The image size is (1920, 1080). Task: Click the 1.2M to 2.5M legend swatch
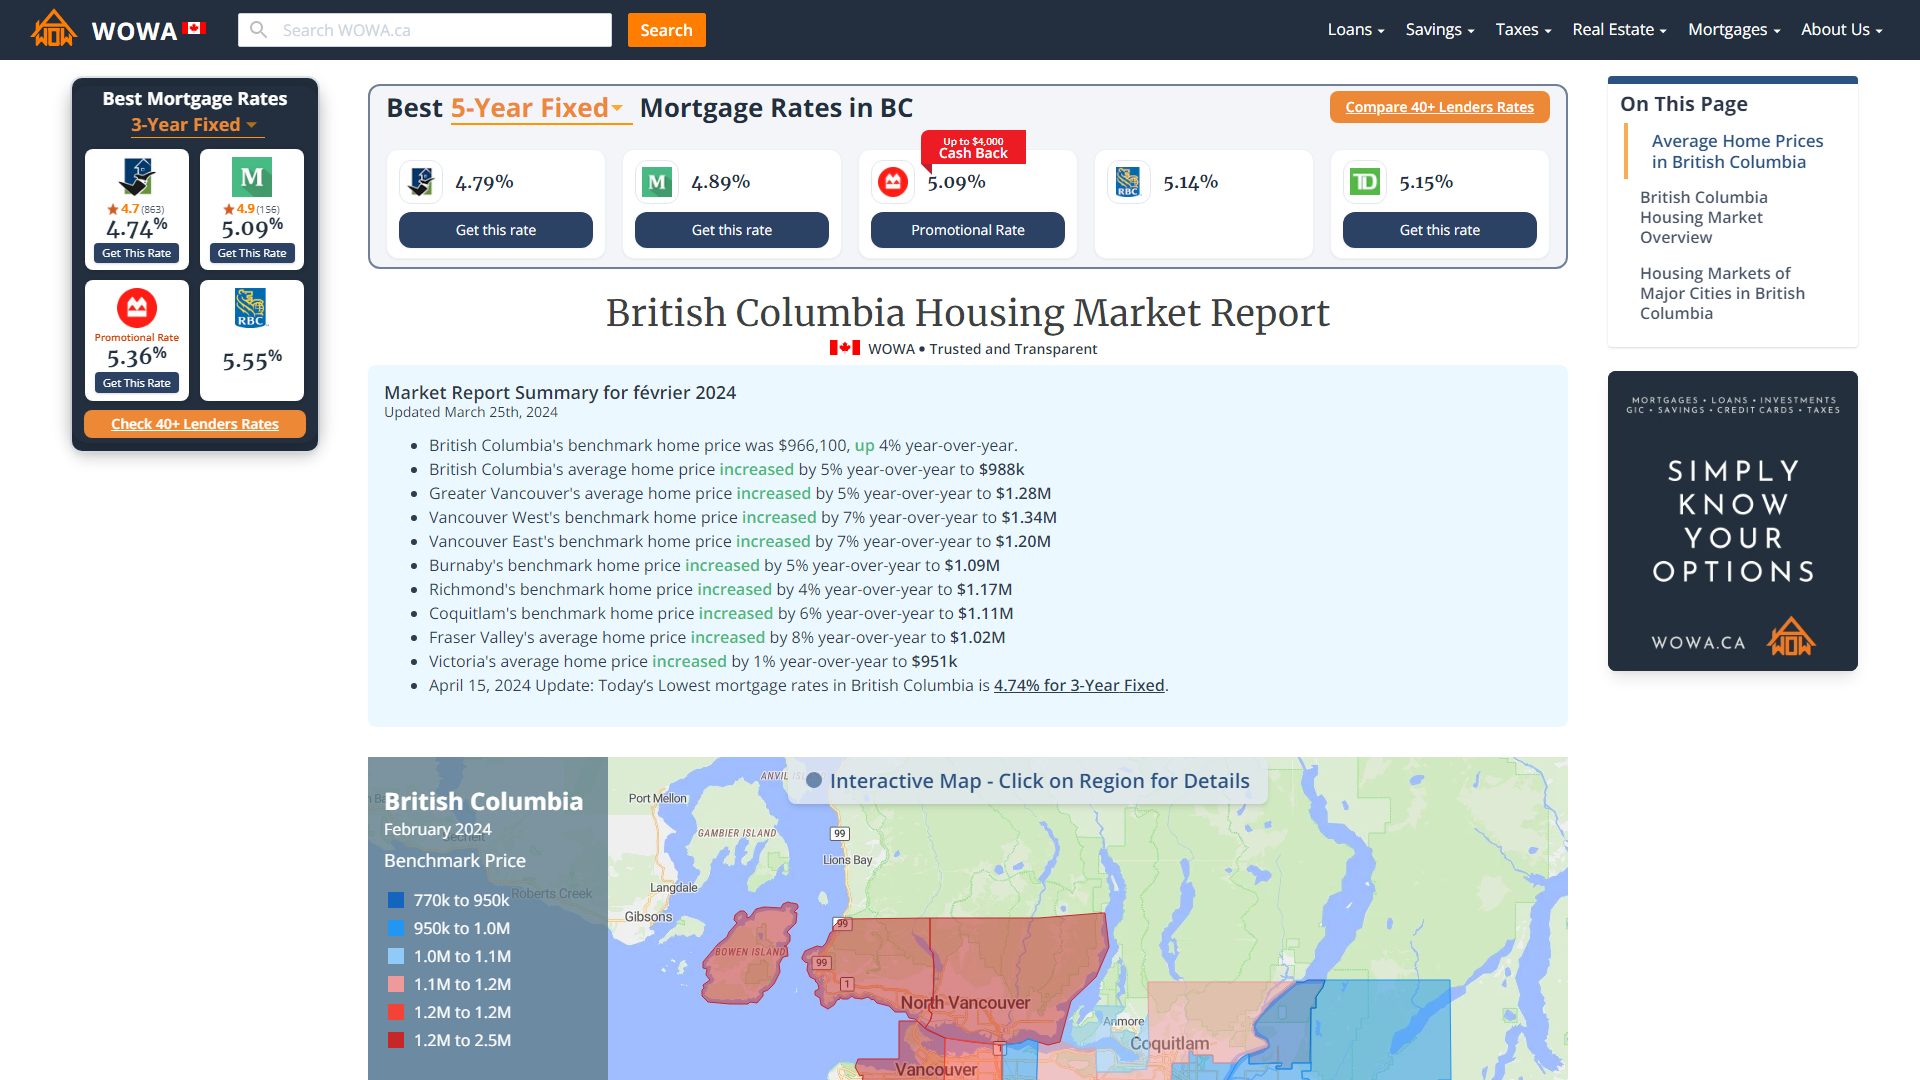(396, 1040)
